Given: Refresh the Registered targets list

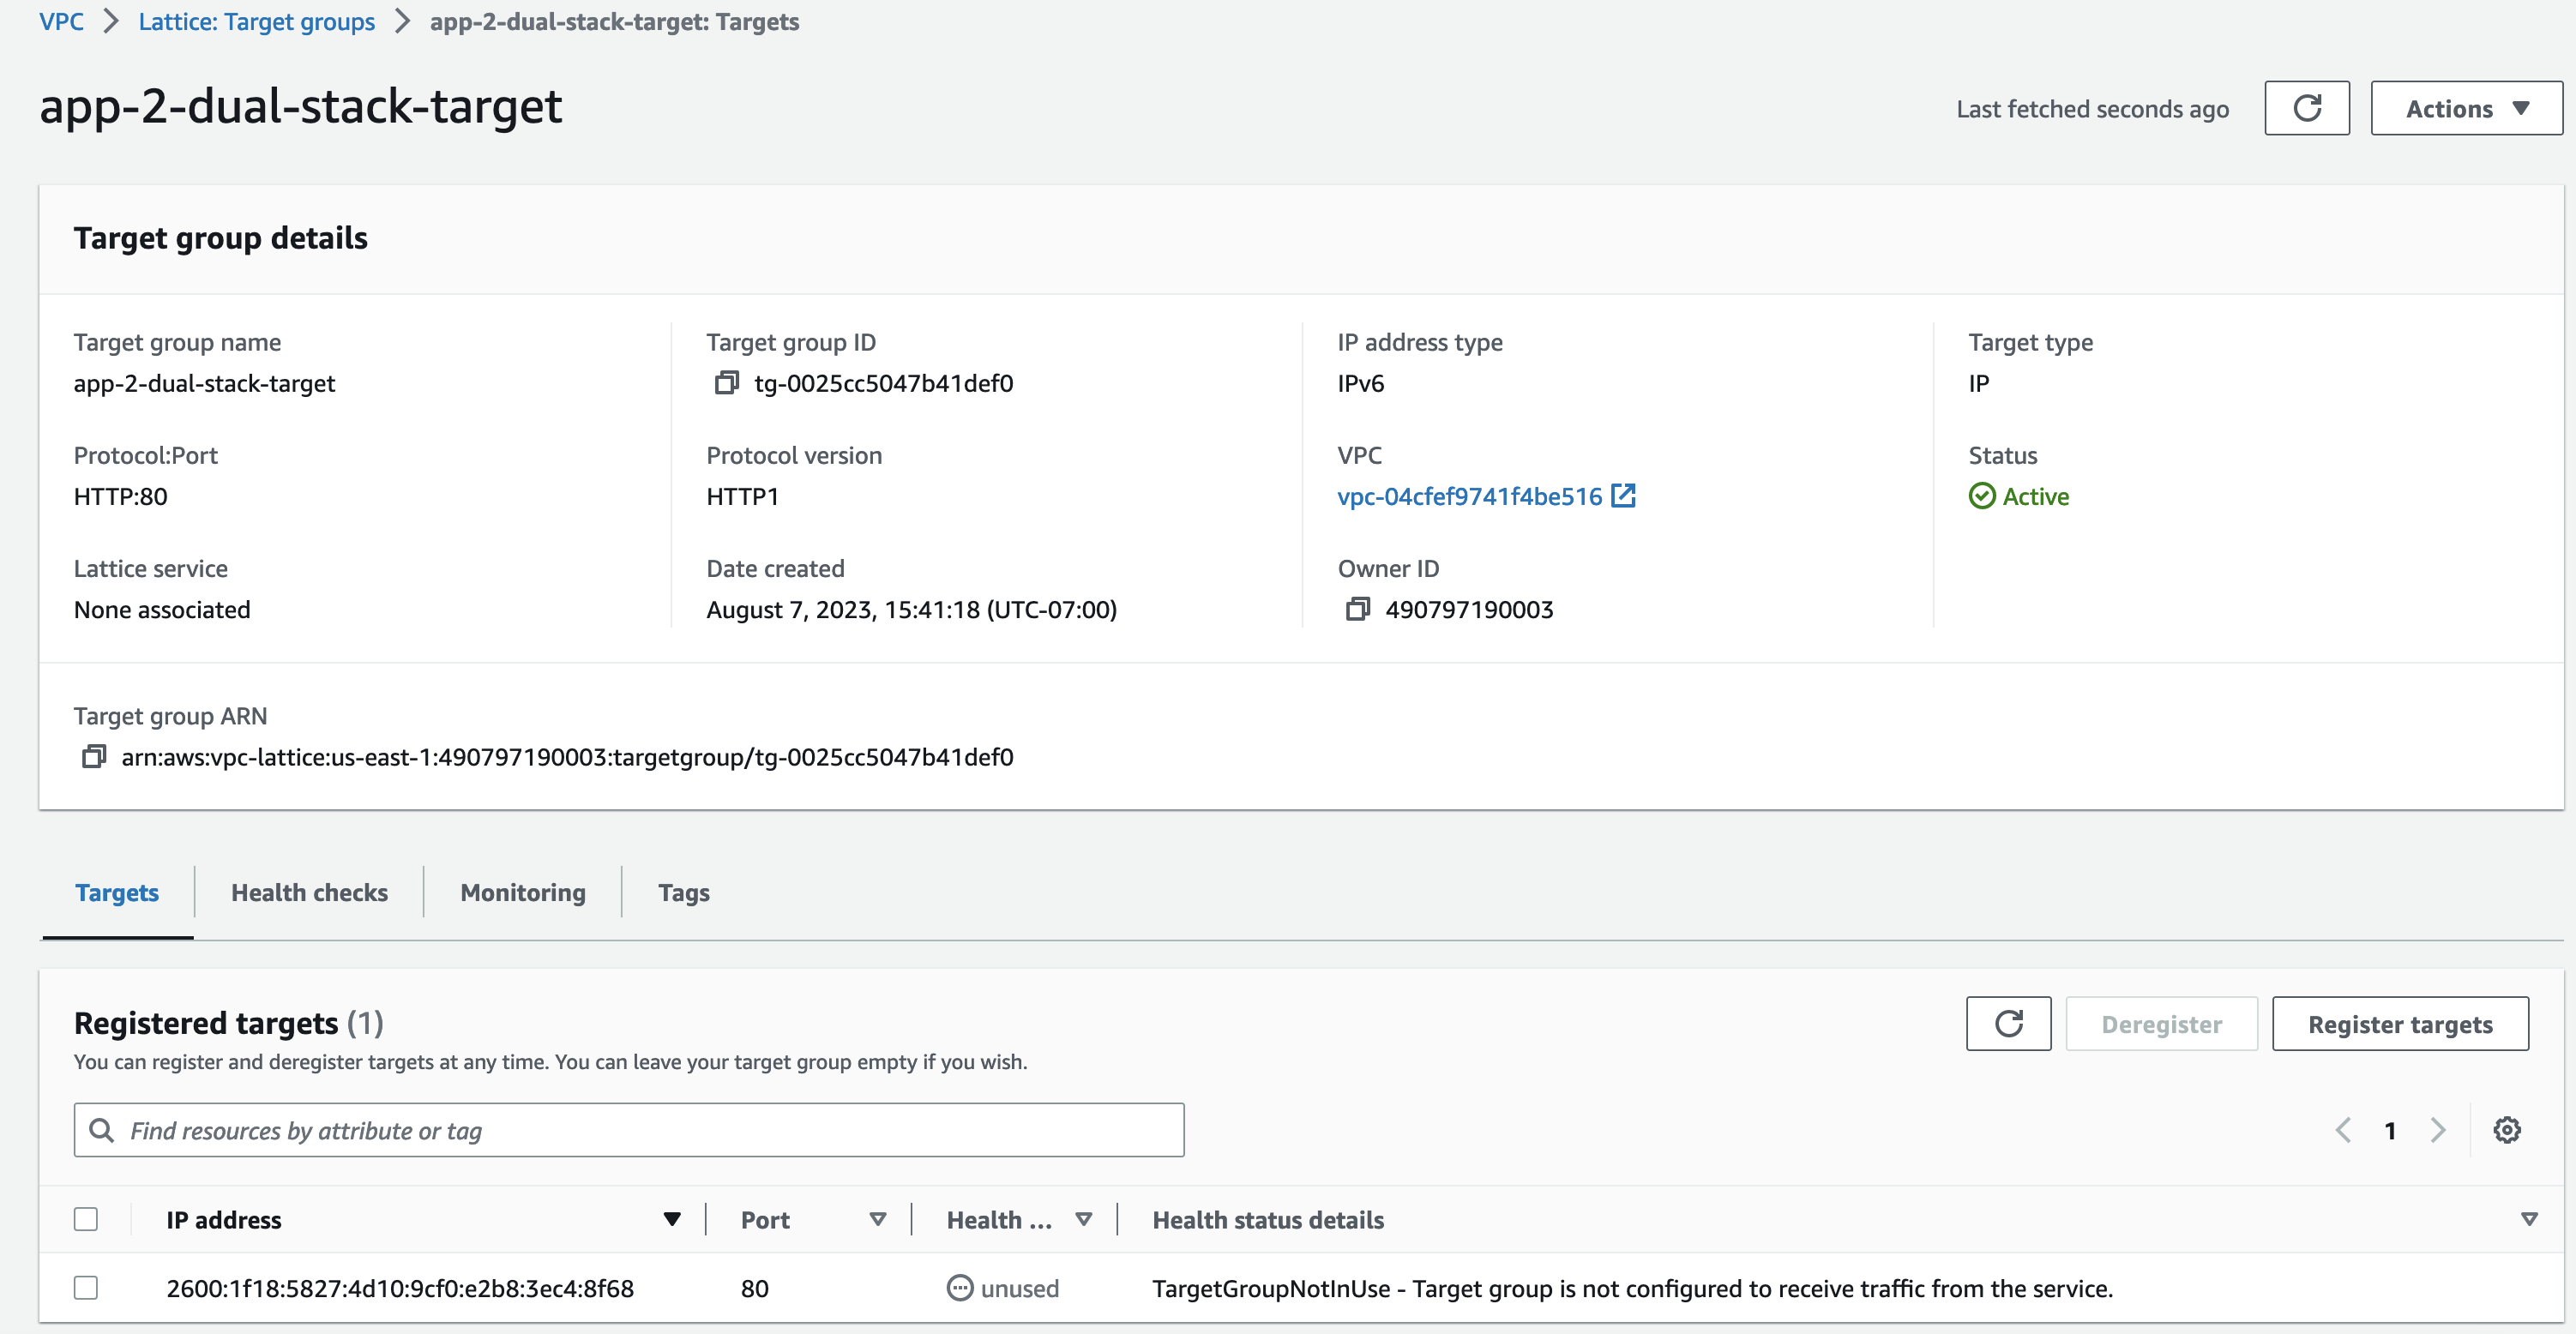Looking at the screenshot, I should coord(2008,1023).
